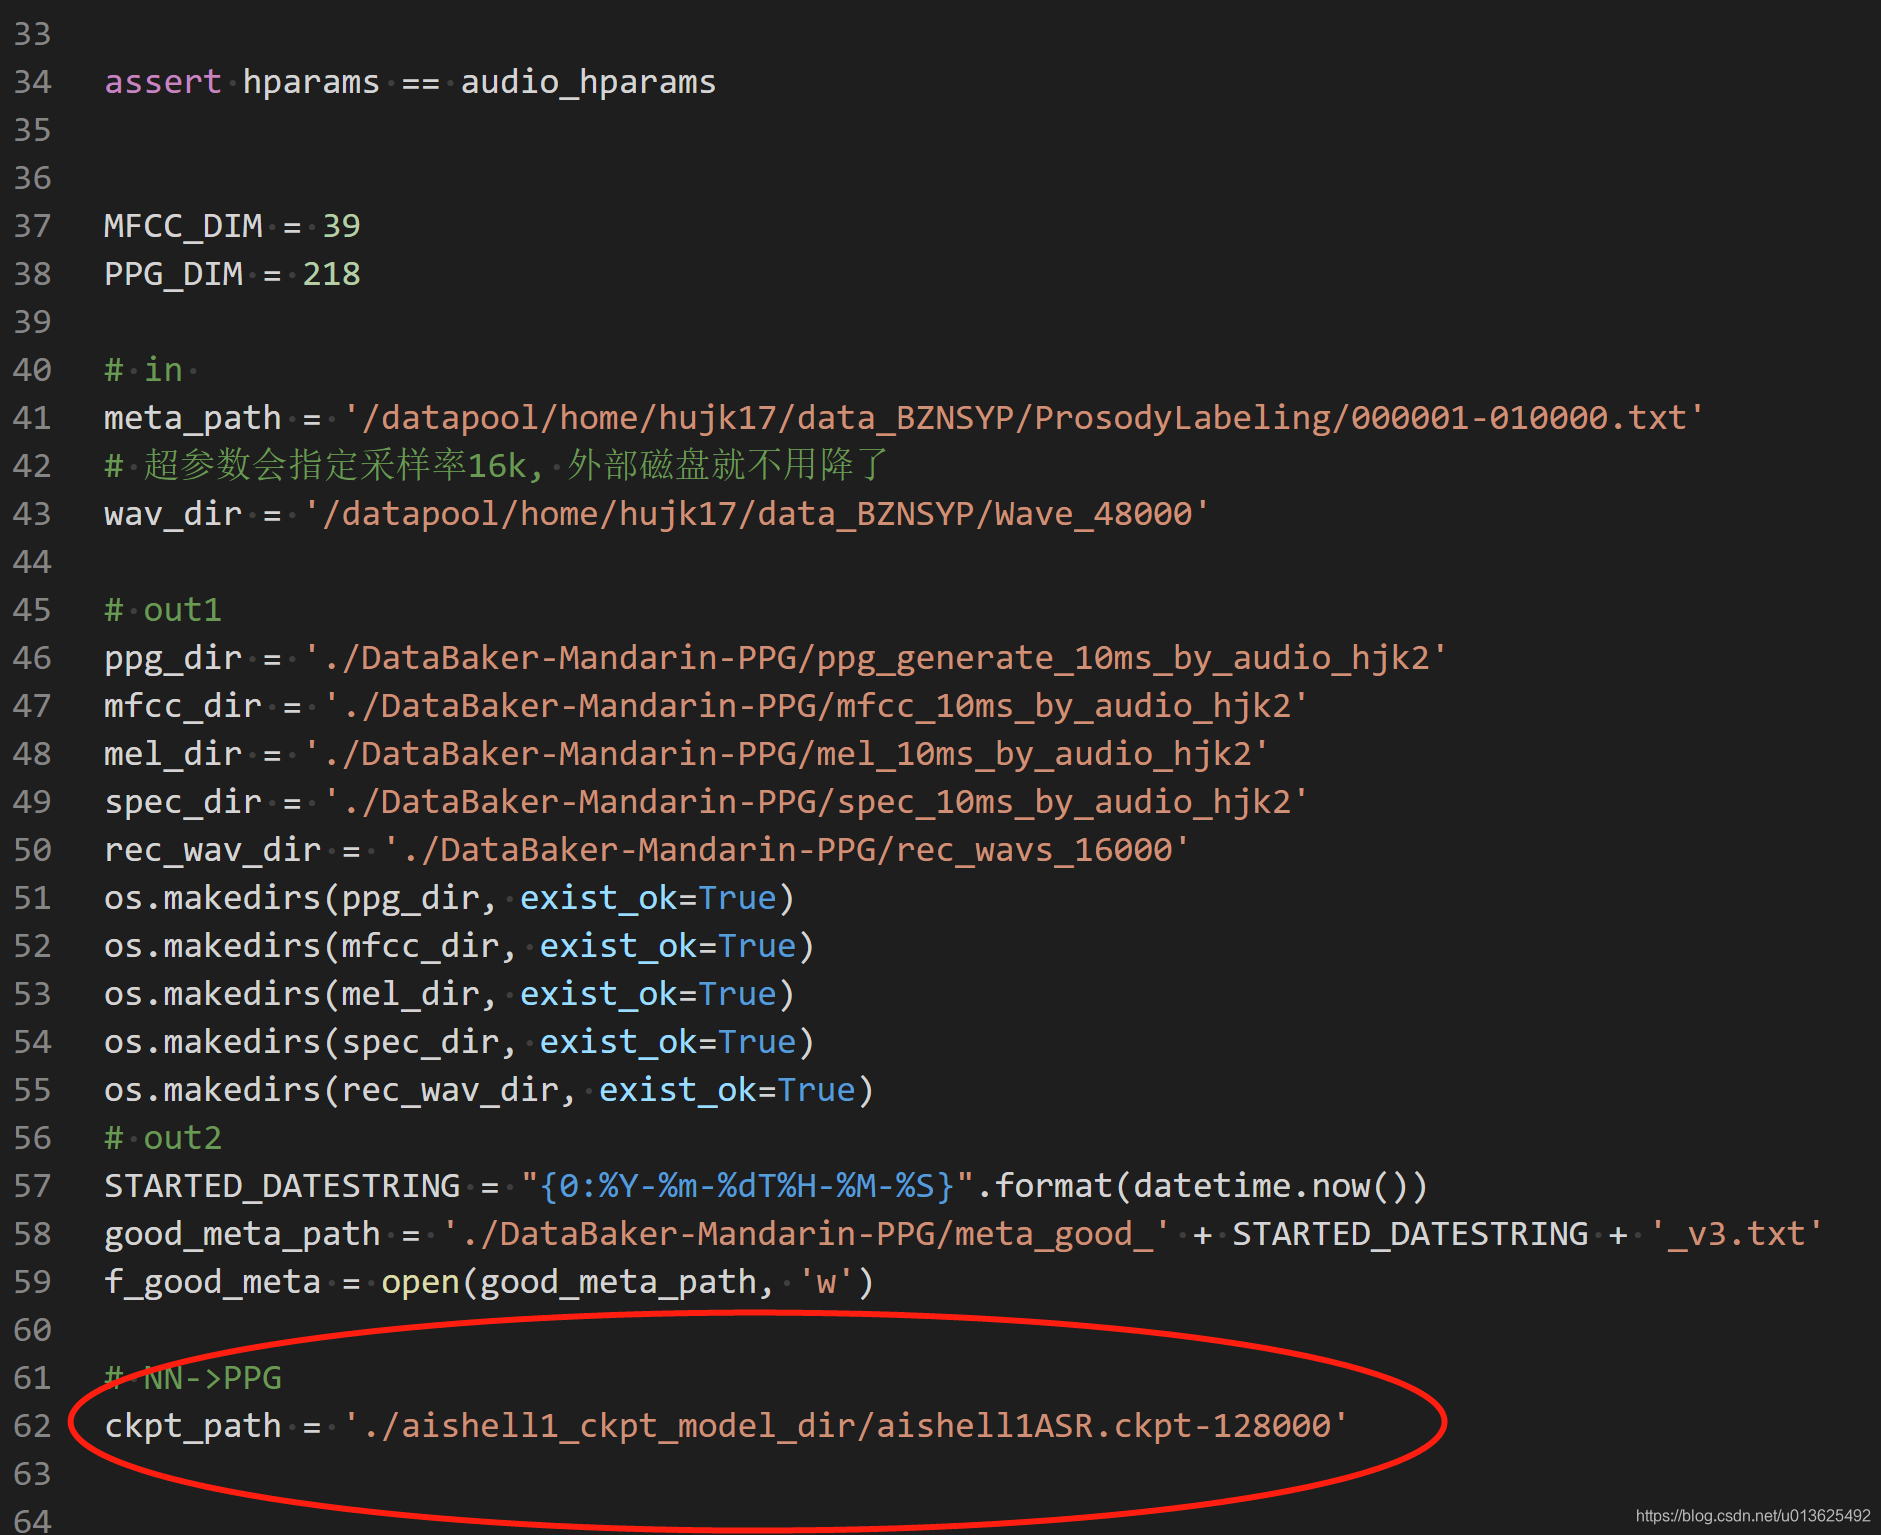Click mel_dir variable on line 48
The width and height of the screenshot is (1881, 1535).
[x=173, y=754]
